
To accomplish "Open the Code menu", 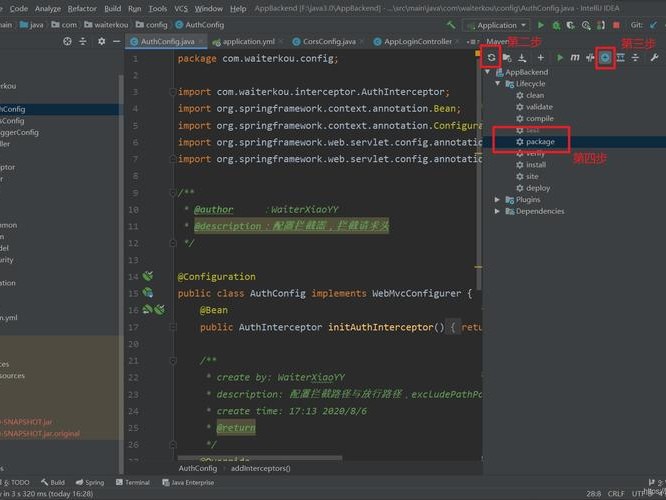I will [19, 8].
